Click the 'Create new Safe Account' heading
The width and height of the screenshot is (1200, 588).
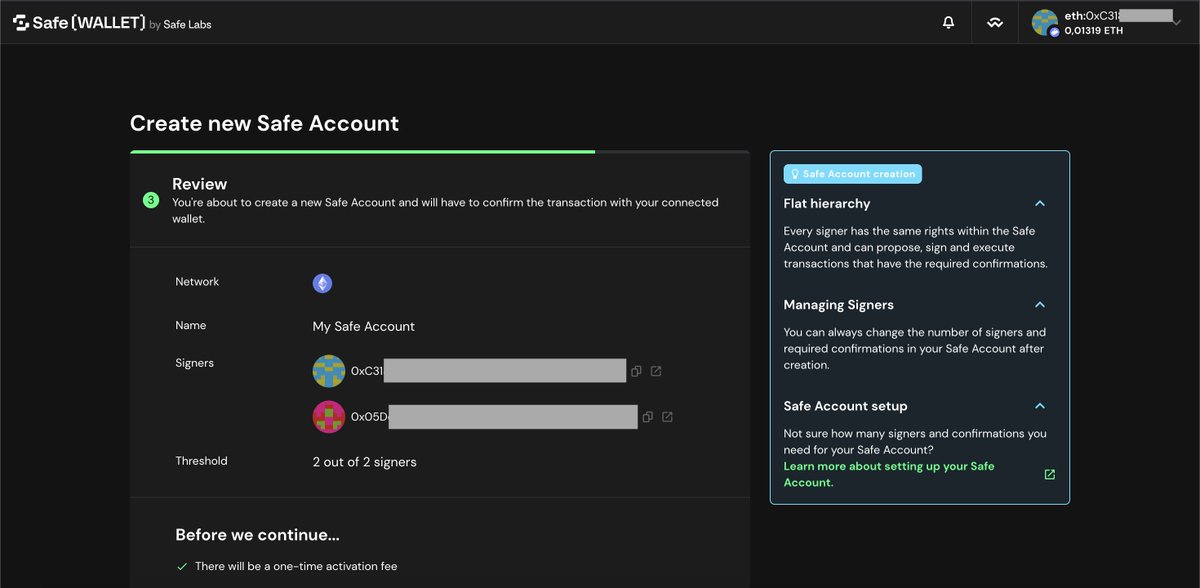[x=264, y=123]
